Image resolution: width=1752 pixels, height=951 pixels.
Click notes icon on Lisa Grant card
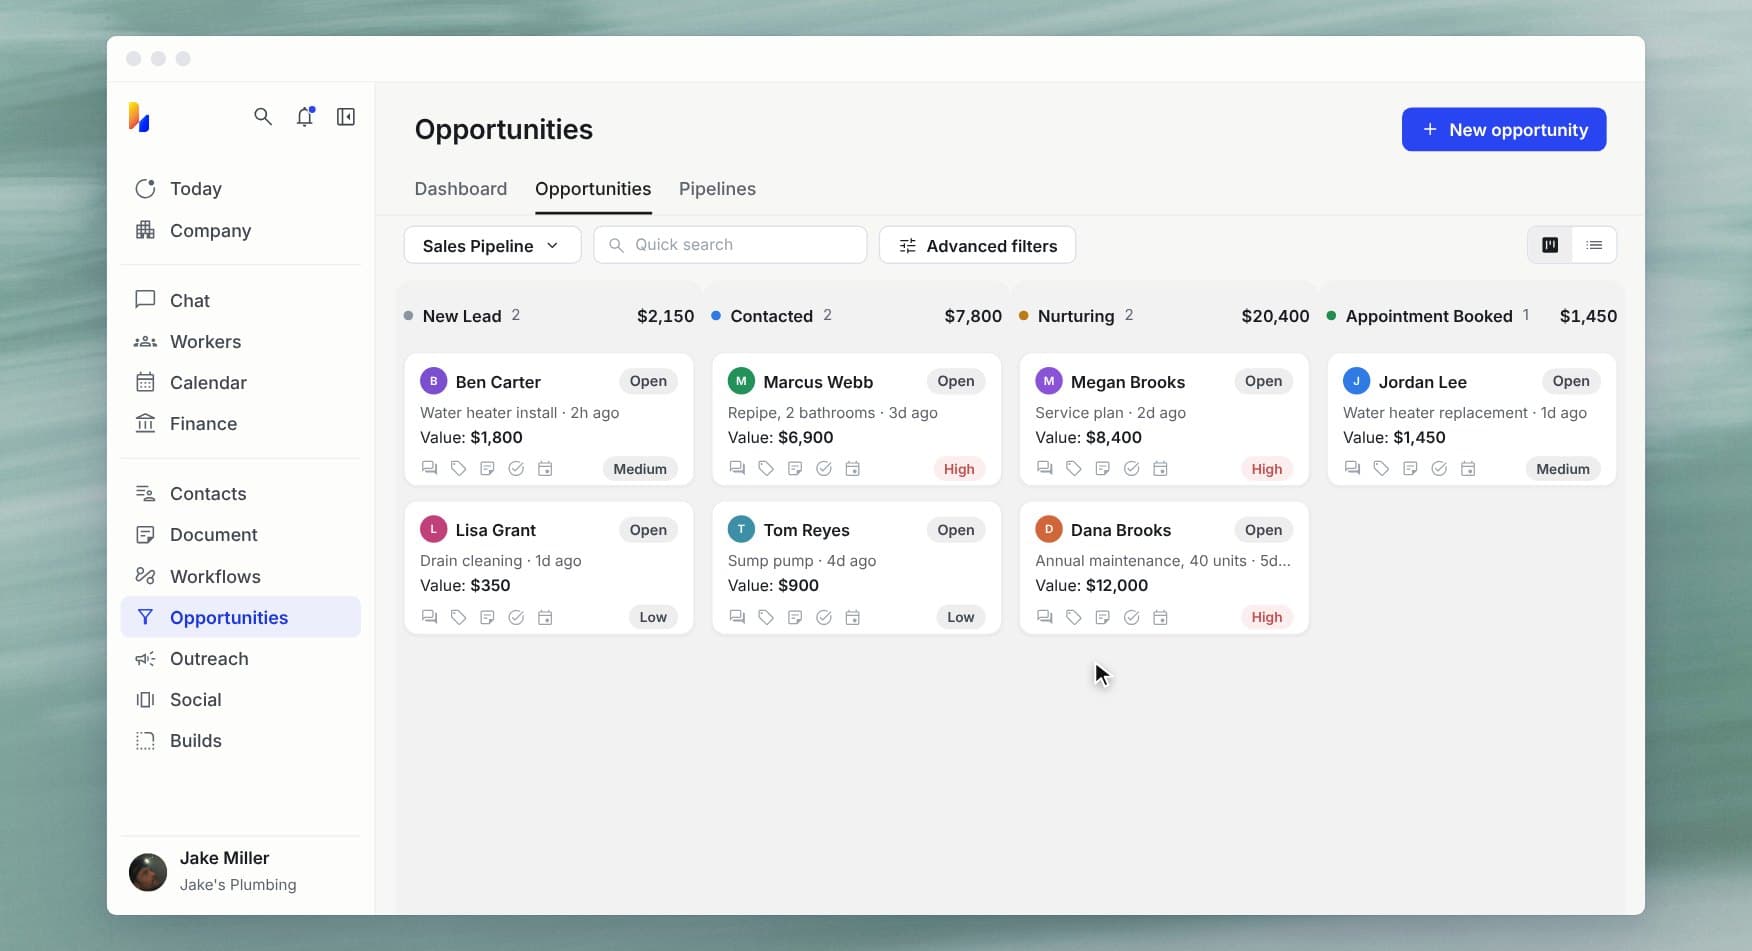tap(487, 617)
